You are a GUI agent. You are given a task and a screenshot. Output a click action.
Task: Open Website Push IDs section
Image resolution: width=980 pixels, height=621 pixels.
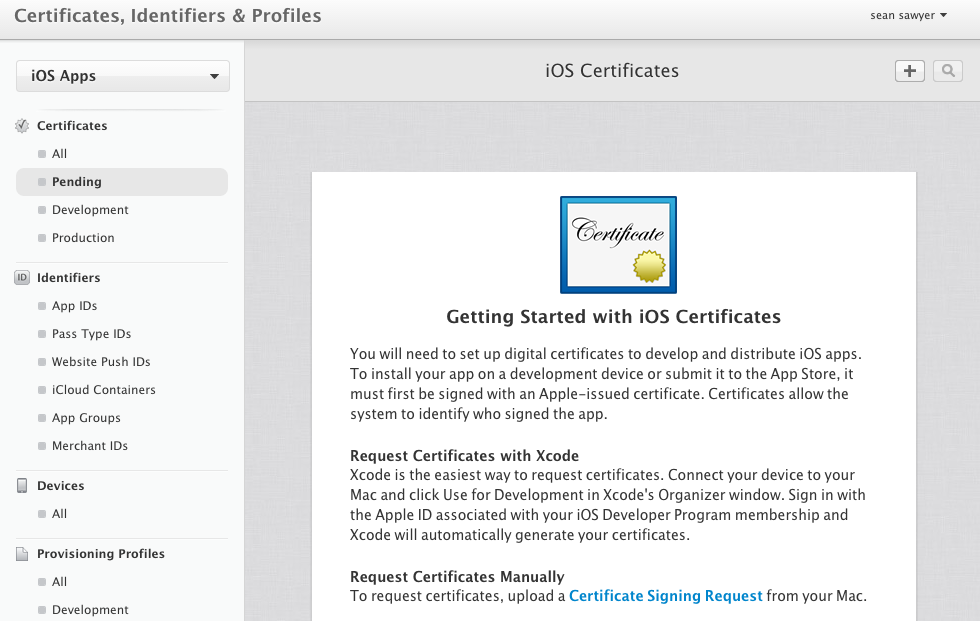(101, 362)
